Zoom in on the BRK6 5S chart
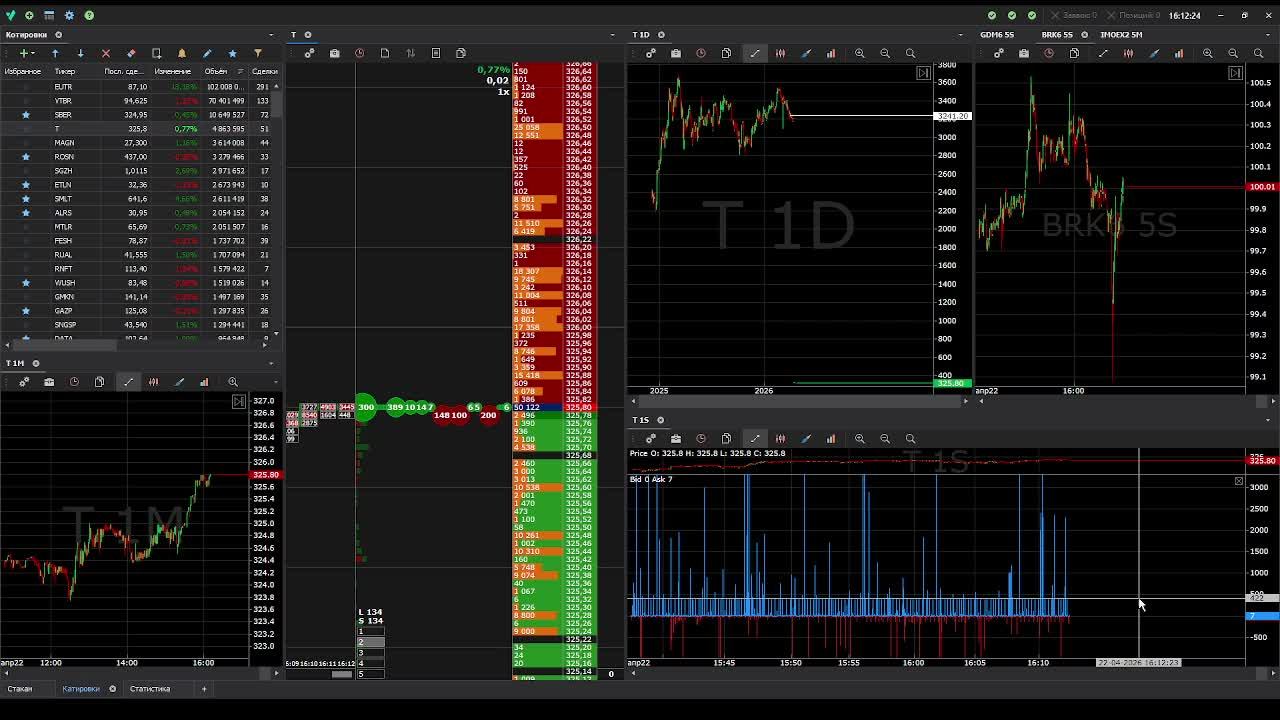Screen dimensions: 1280x720 pos(1208,53)
